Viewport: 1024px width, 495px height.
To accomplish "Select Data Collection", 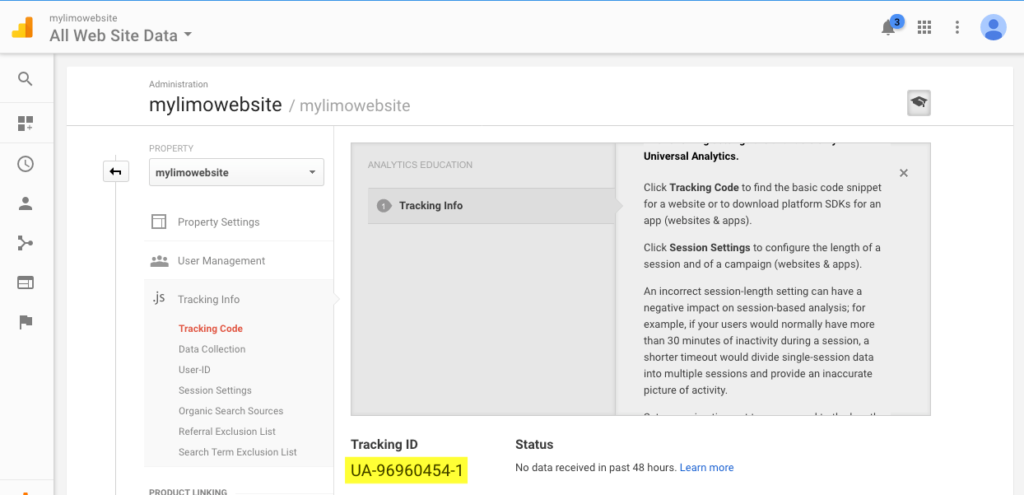I will [x=212, y=349].
